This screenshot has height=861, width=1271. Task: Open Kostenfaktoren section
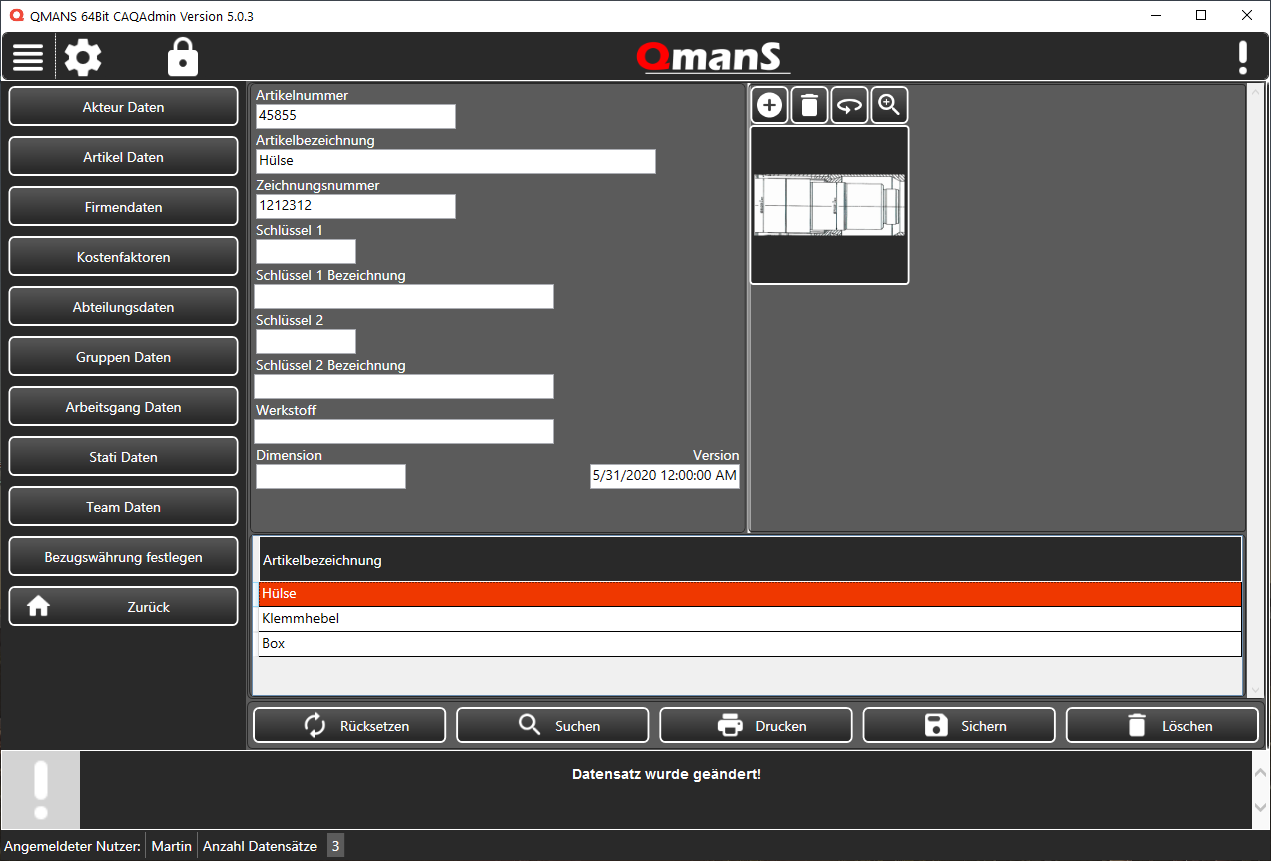coord(124,257)
